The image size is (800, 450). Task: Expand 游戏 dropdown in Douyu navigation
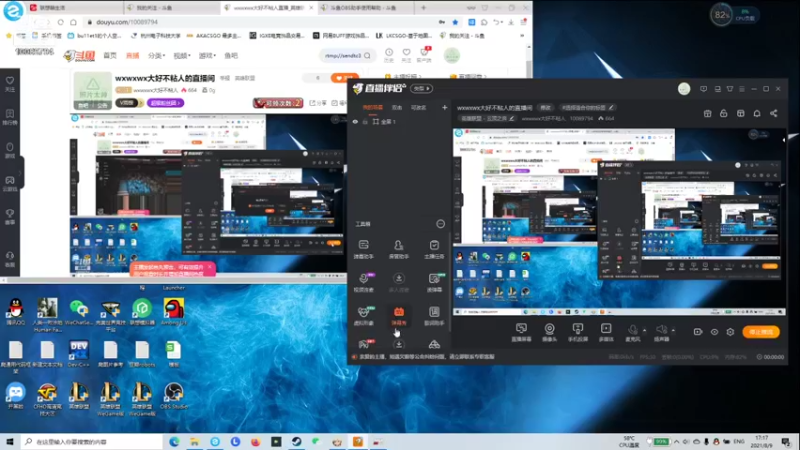(207, 55)
